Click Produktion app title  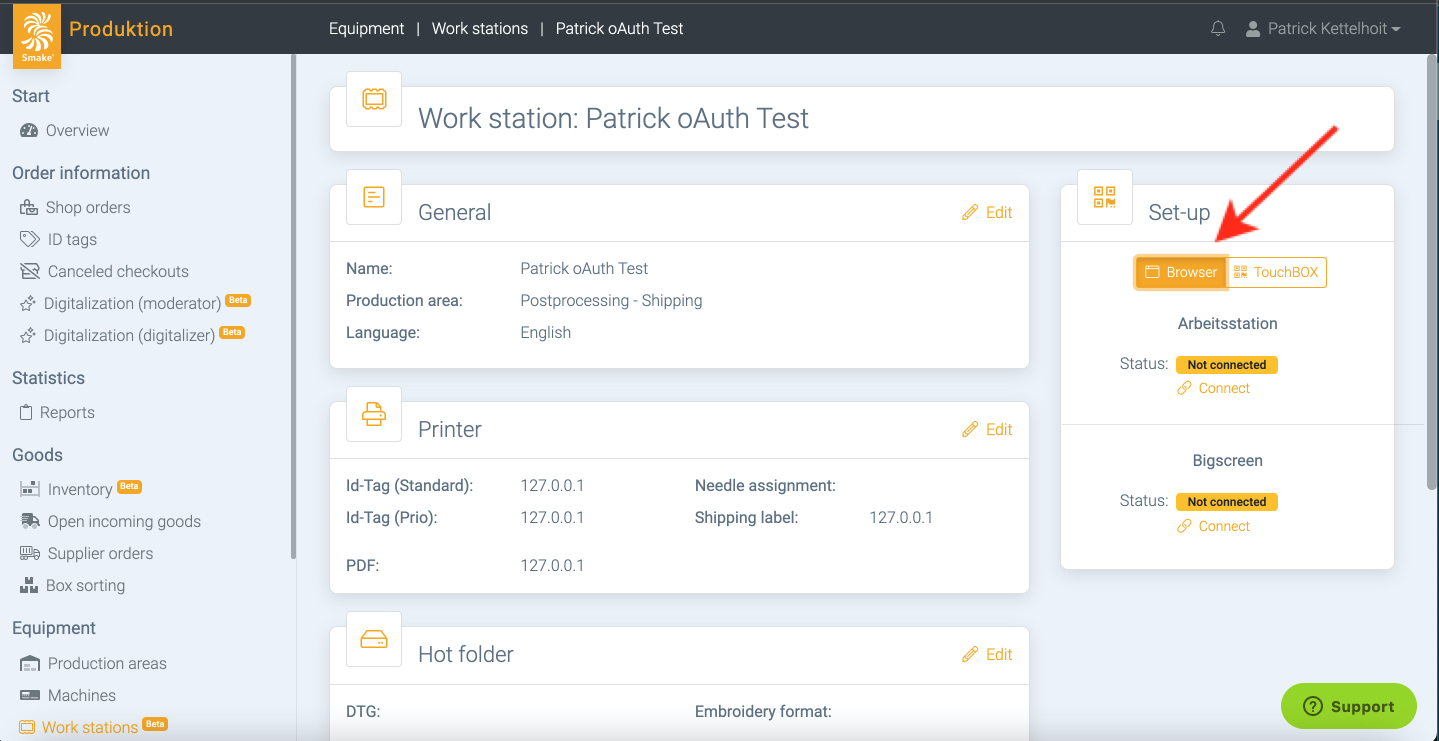pos(121,29)
